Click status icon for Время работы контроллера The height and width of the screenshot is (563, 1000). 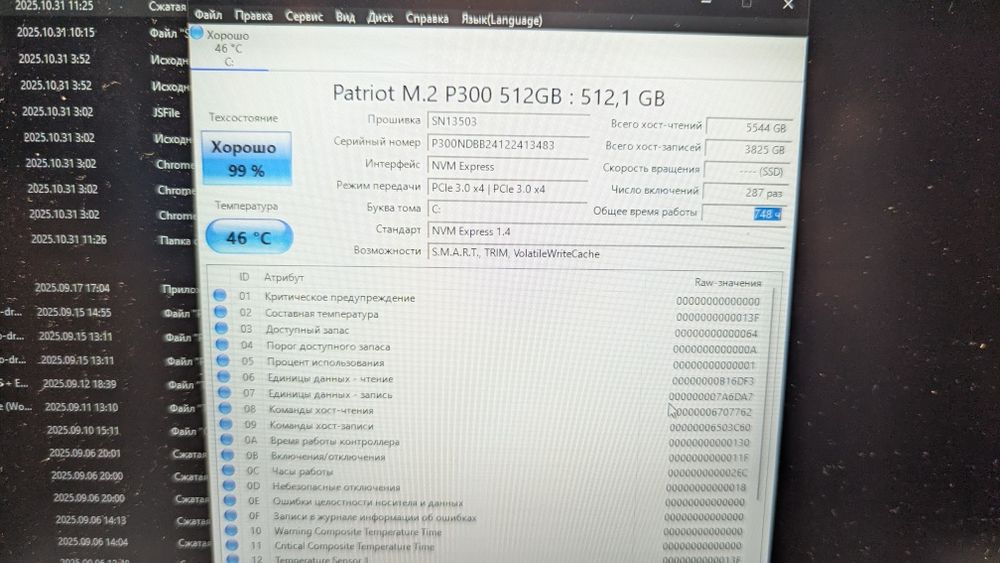tap(226, 439)
